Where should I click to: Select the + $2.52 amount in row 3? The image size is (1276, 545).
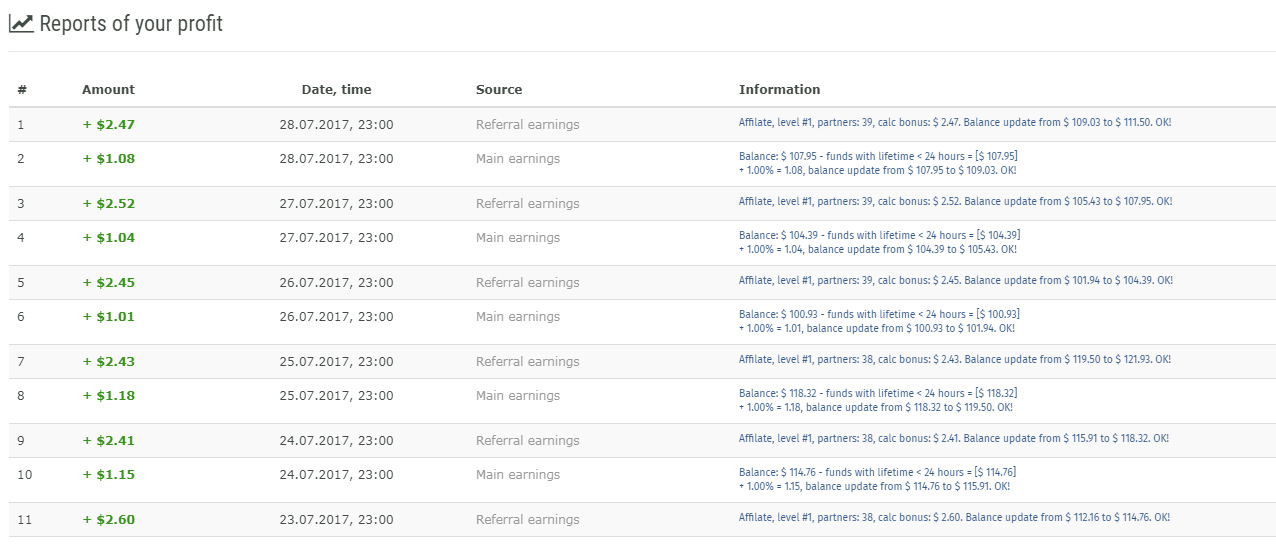(x=108, y=204)
